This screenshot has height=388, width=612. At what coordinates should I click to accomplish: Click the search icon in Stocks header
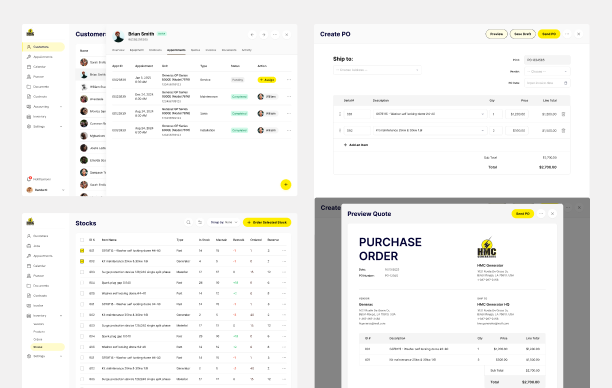pyautogui.click(x=189, y=222)
